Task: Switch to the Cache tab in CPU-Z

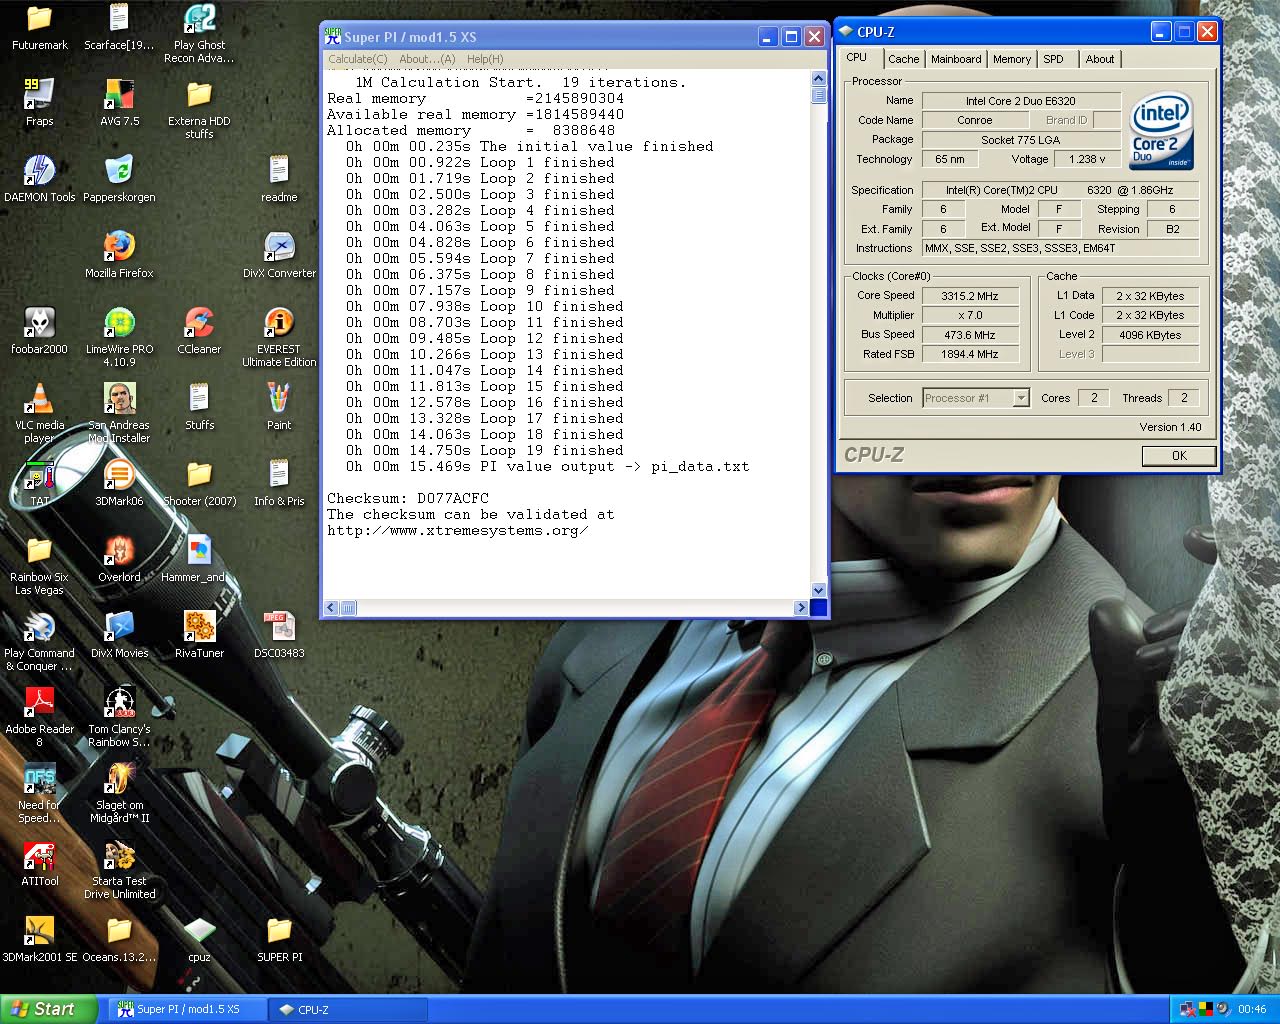Action: 903,60
